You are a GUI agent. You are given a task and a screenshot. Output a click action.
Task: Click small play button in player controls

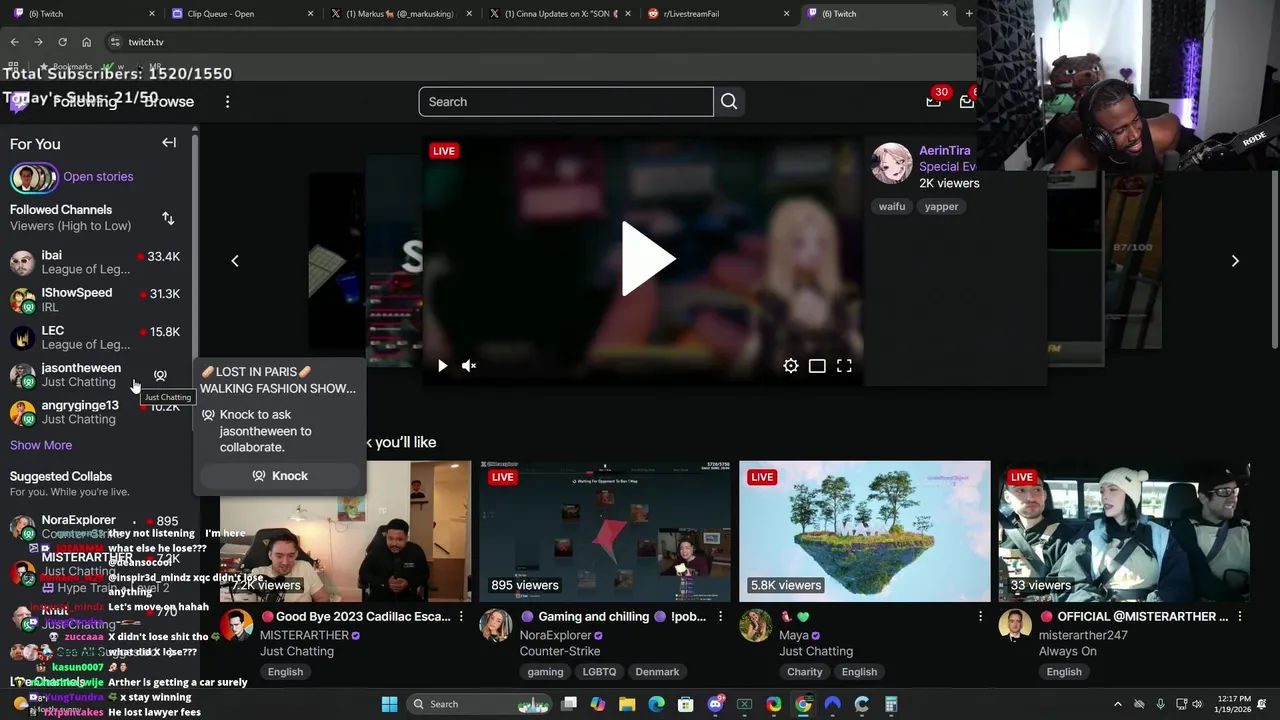[442, 366]
